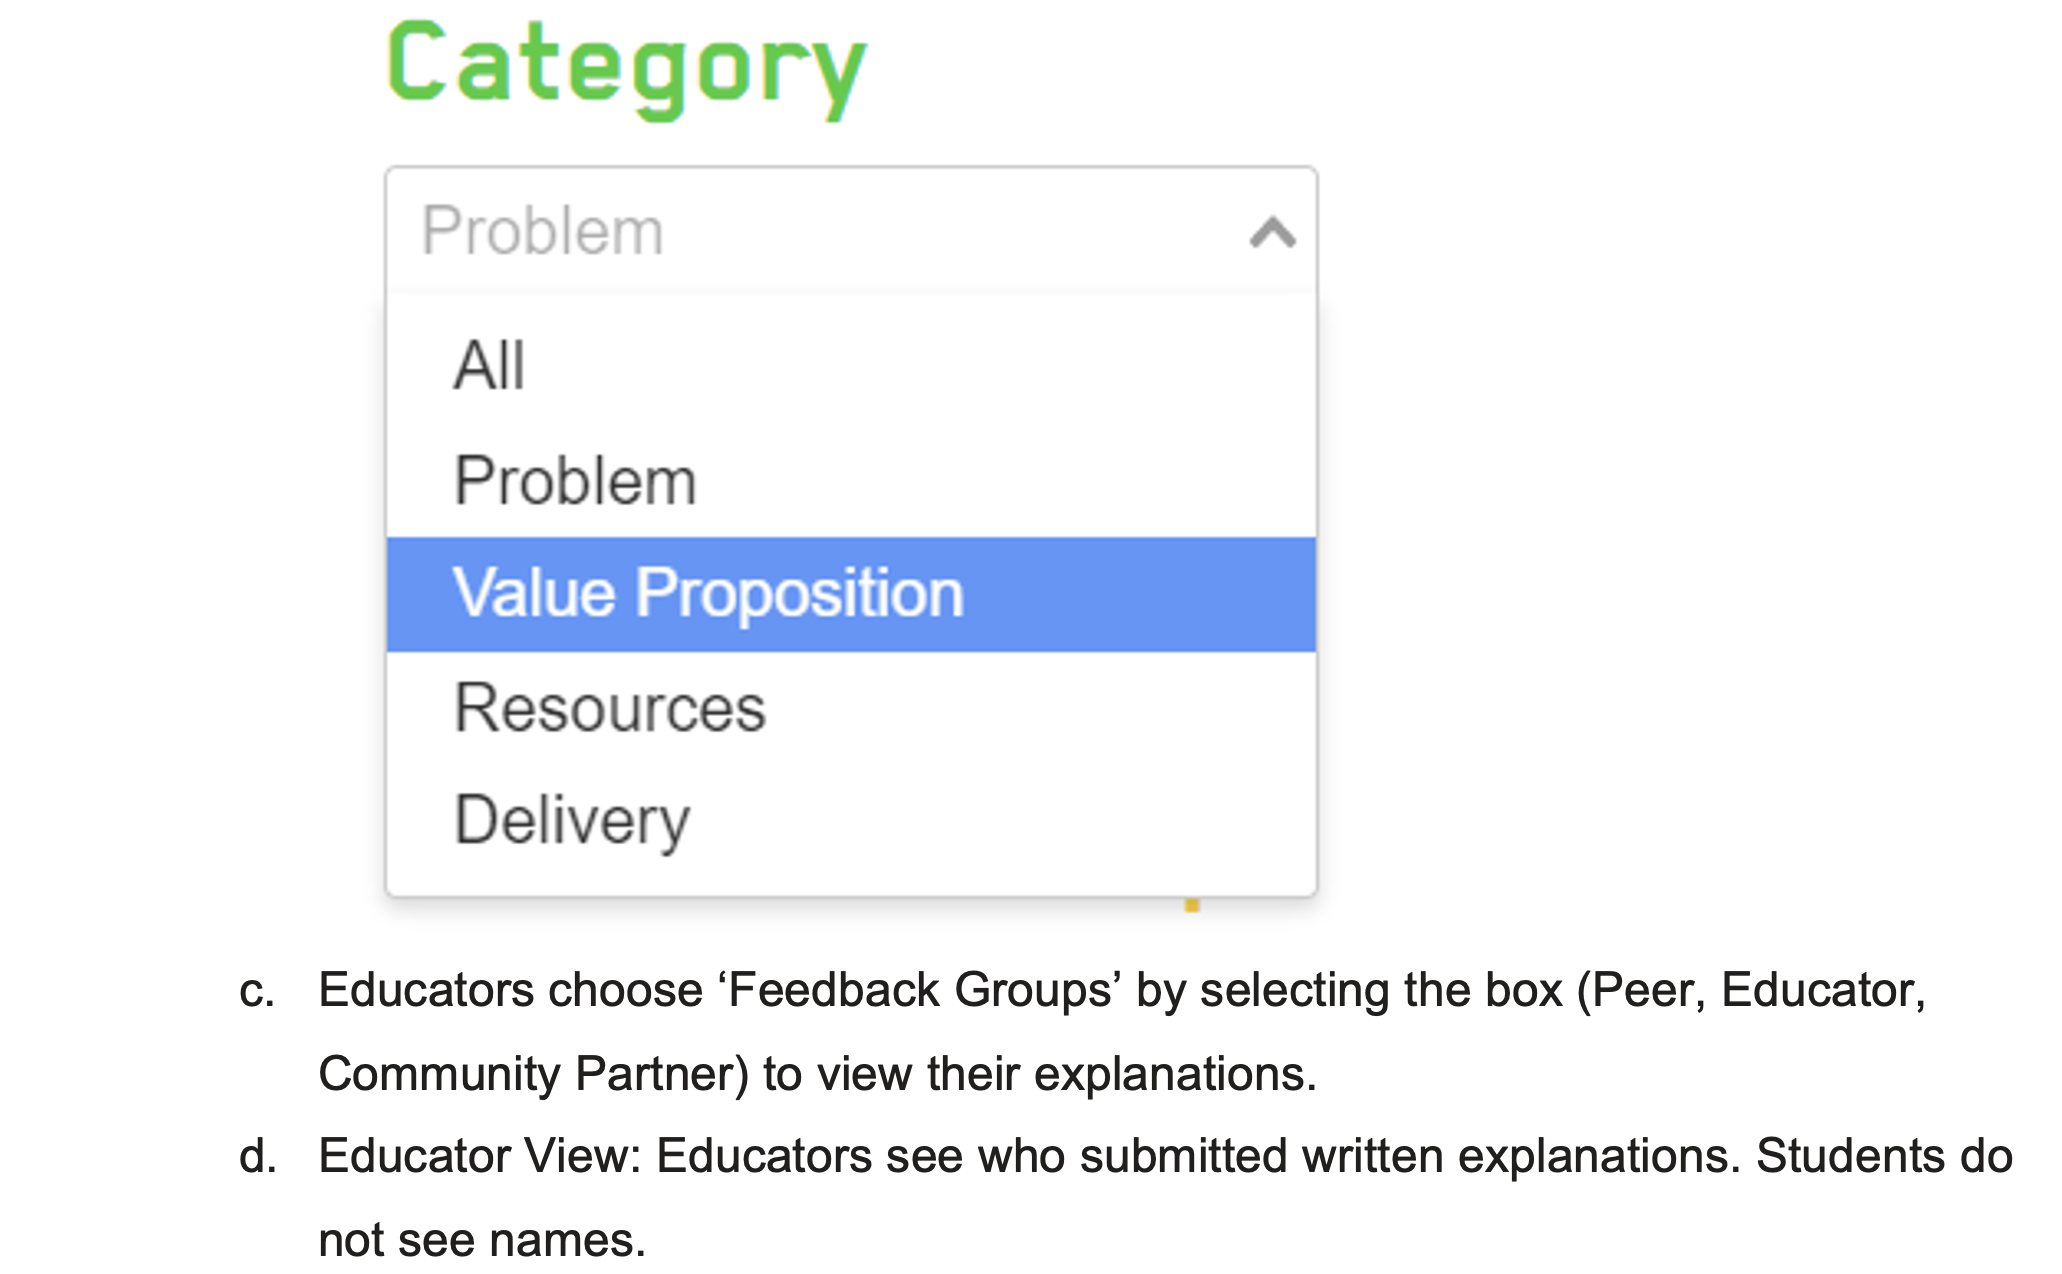Choose the Delivery category option
The height and width of the screenshot is (1274, 2062).
tap(572, 821)
